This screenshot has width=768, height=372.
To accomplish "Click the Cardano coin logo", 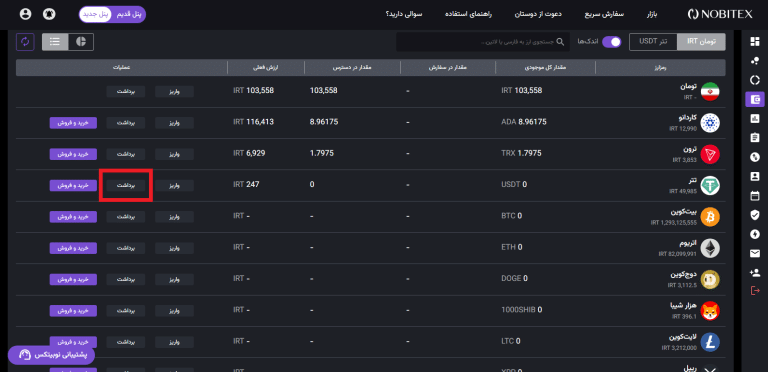I will pos(710,123).
